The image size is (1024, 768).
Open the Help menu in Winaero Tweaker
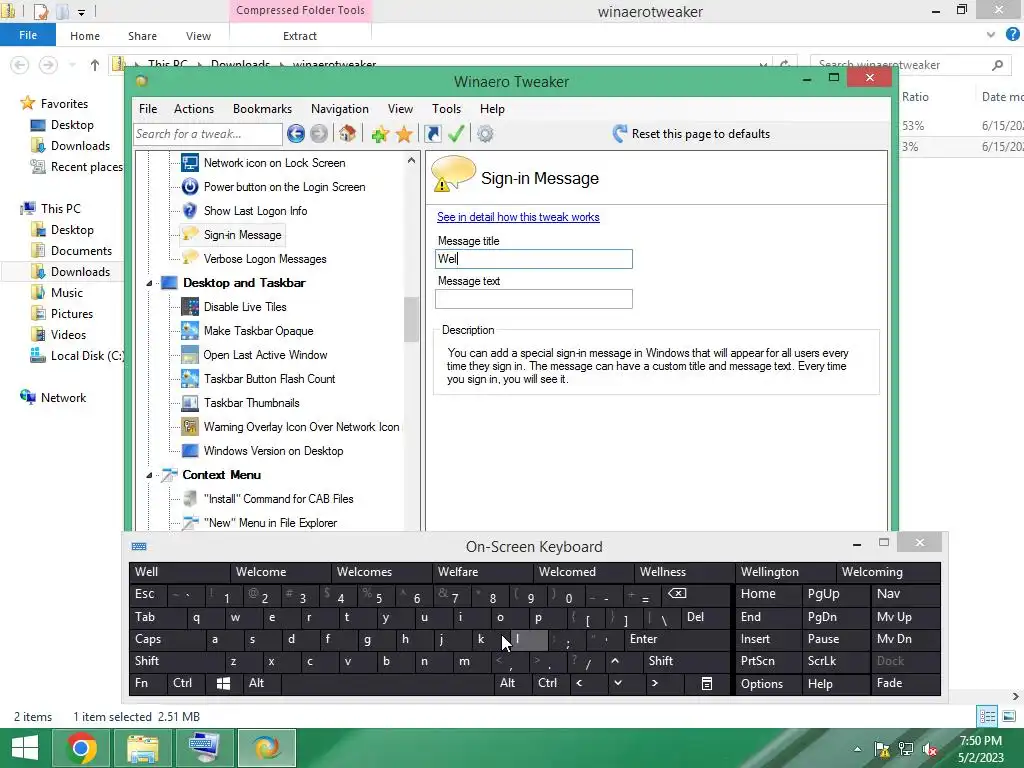click(x=492, y=109)
